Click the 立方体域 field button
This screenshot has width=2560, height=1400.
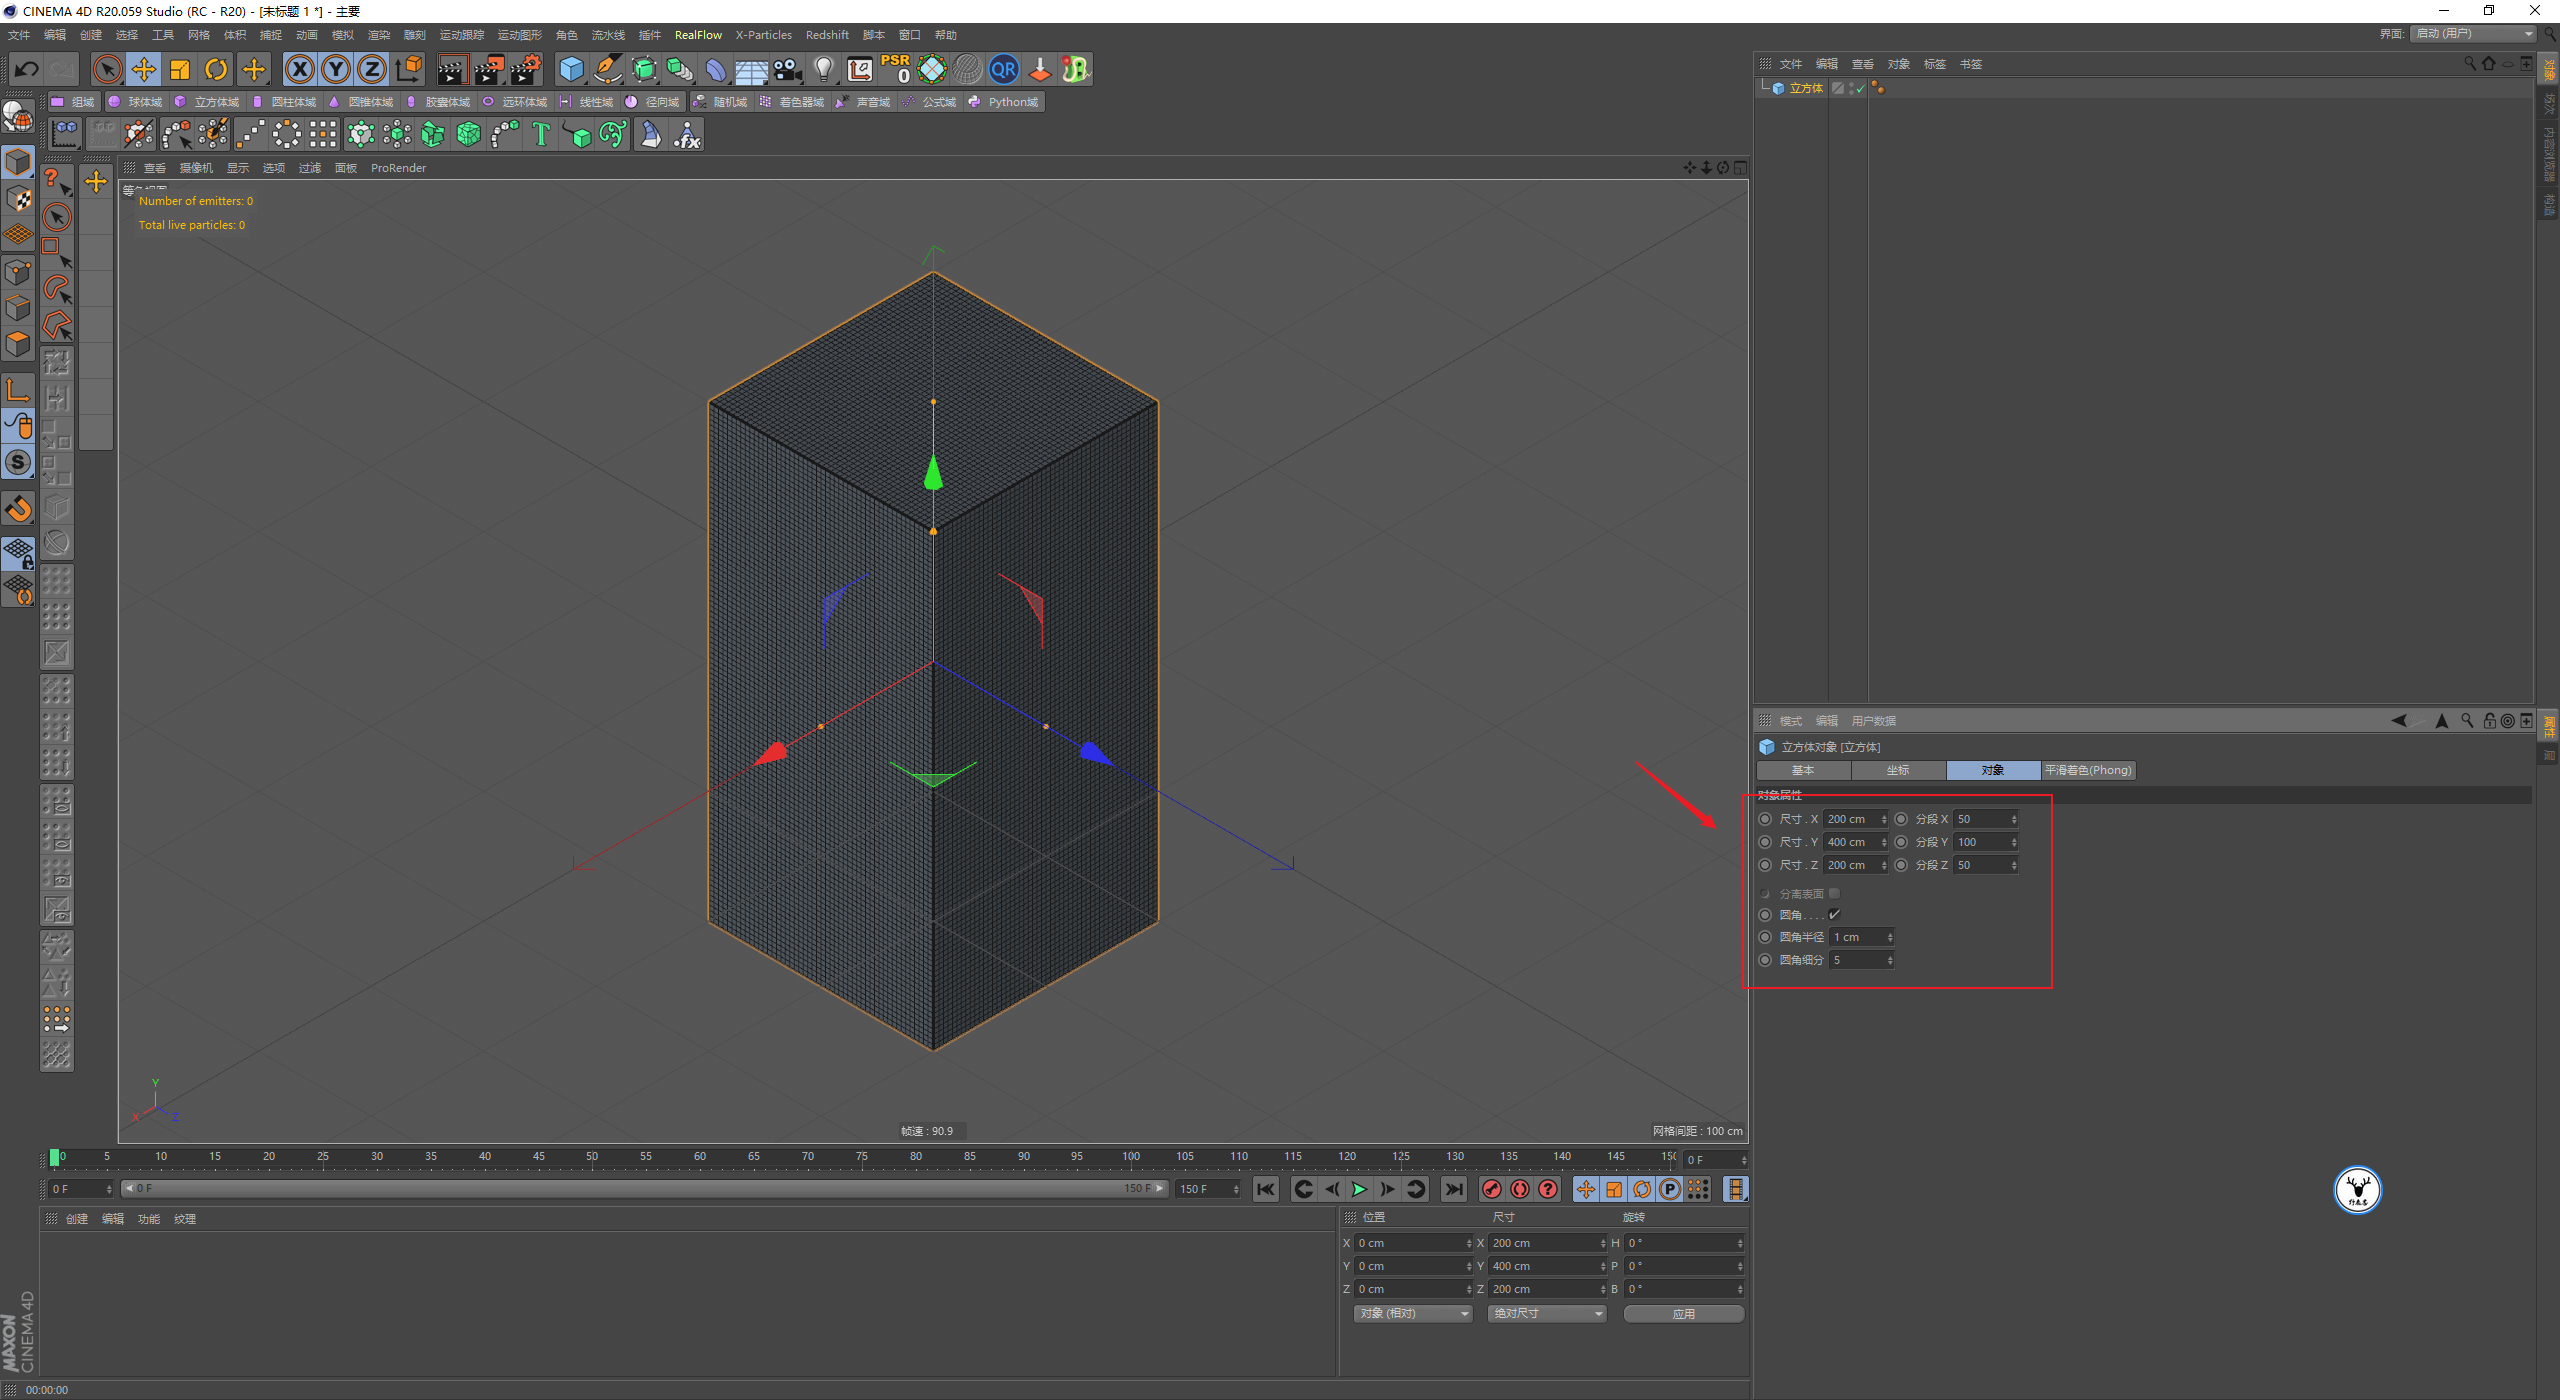pos(208,102)
